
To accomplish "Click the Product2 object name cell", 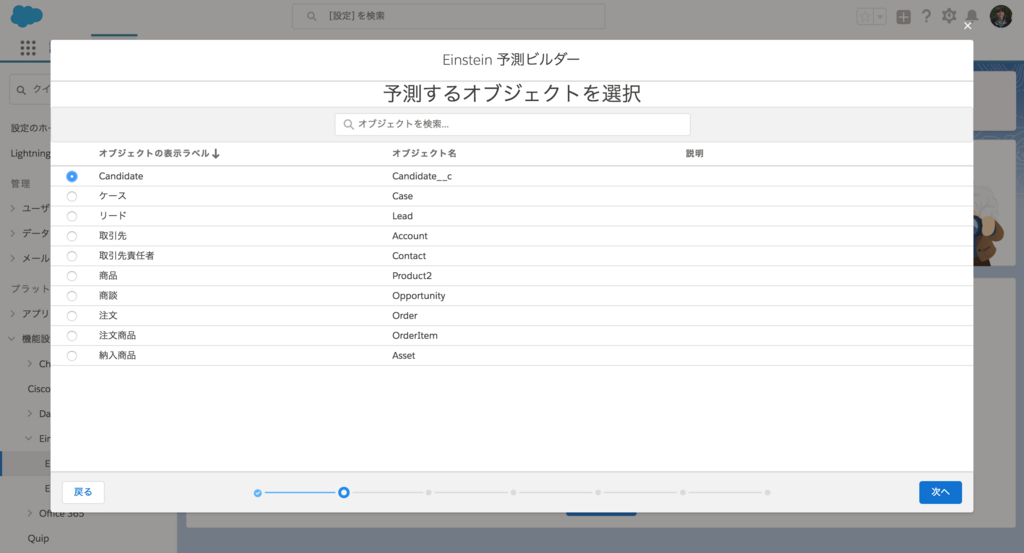I will tap(412, 276).
